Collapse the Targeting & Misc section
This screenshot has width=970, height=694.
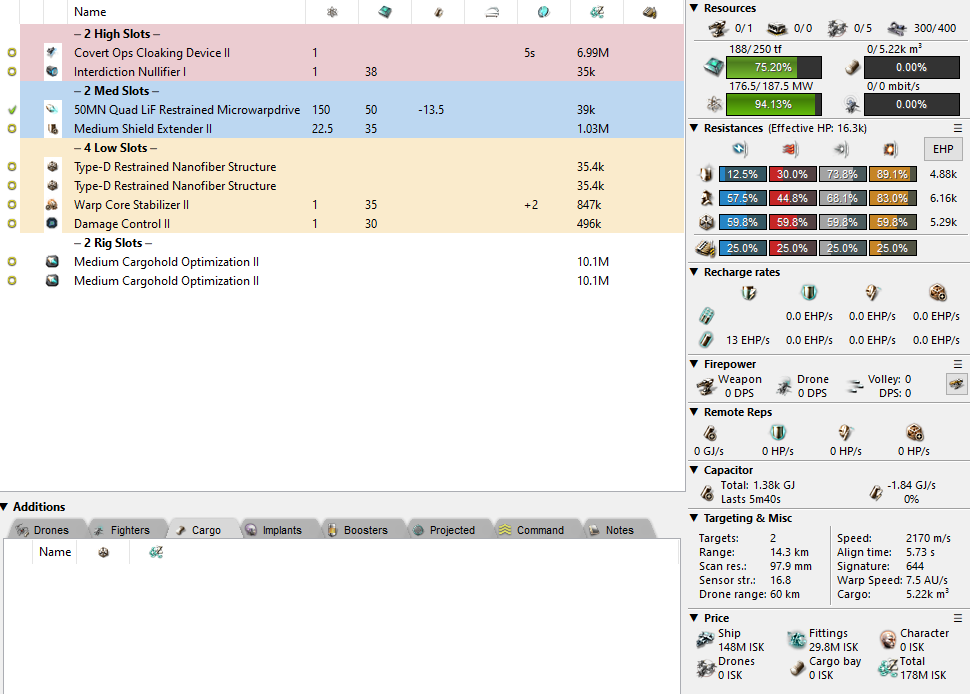coord(695,518)
